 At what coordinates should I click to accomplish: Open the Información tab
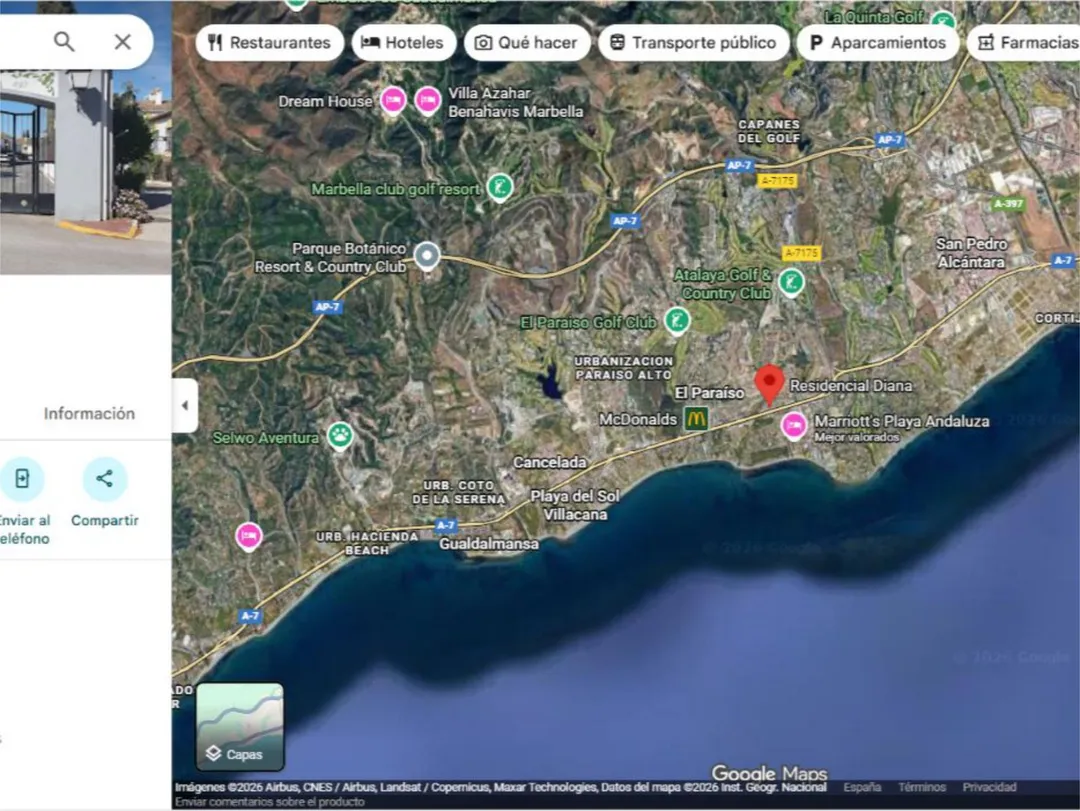[x=88, y=413]
